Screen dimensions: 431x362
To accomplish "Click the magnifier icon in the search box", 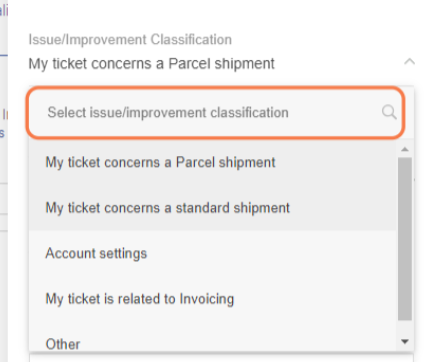I will [389, 112].
